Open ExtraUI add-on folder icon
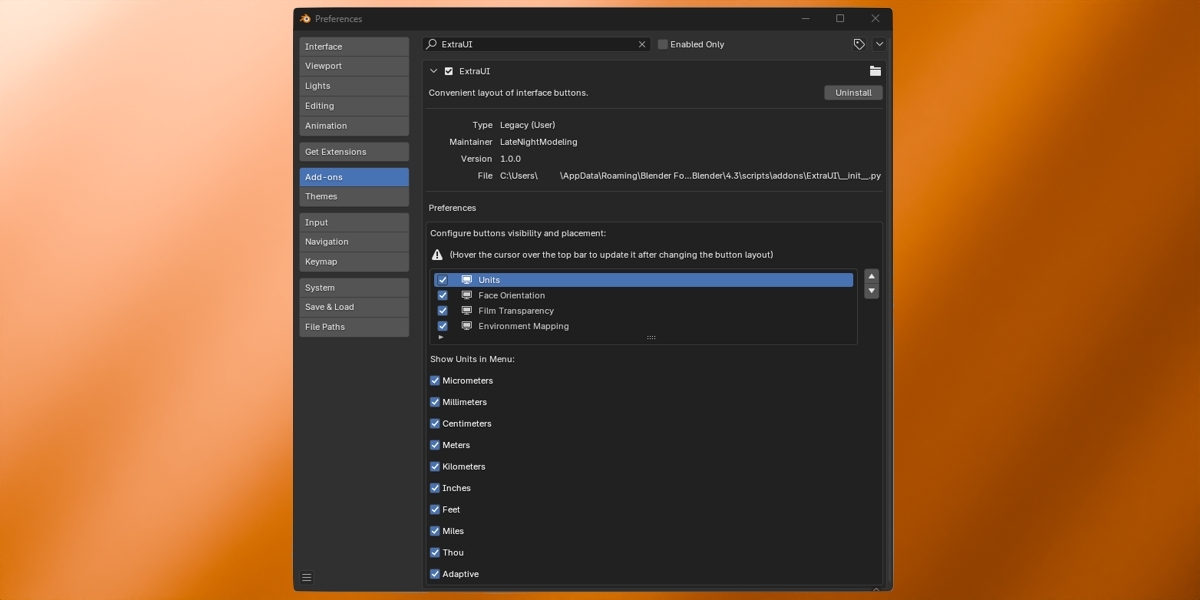1200x600 pixels. [875, 71]
